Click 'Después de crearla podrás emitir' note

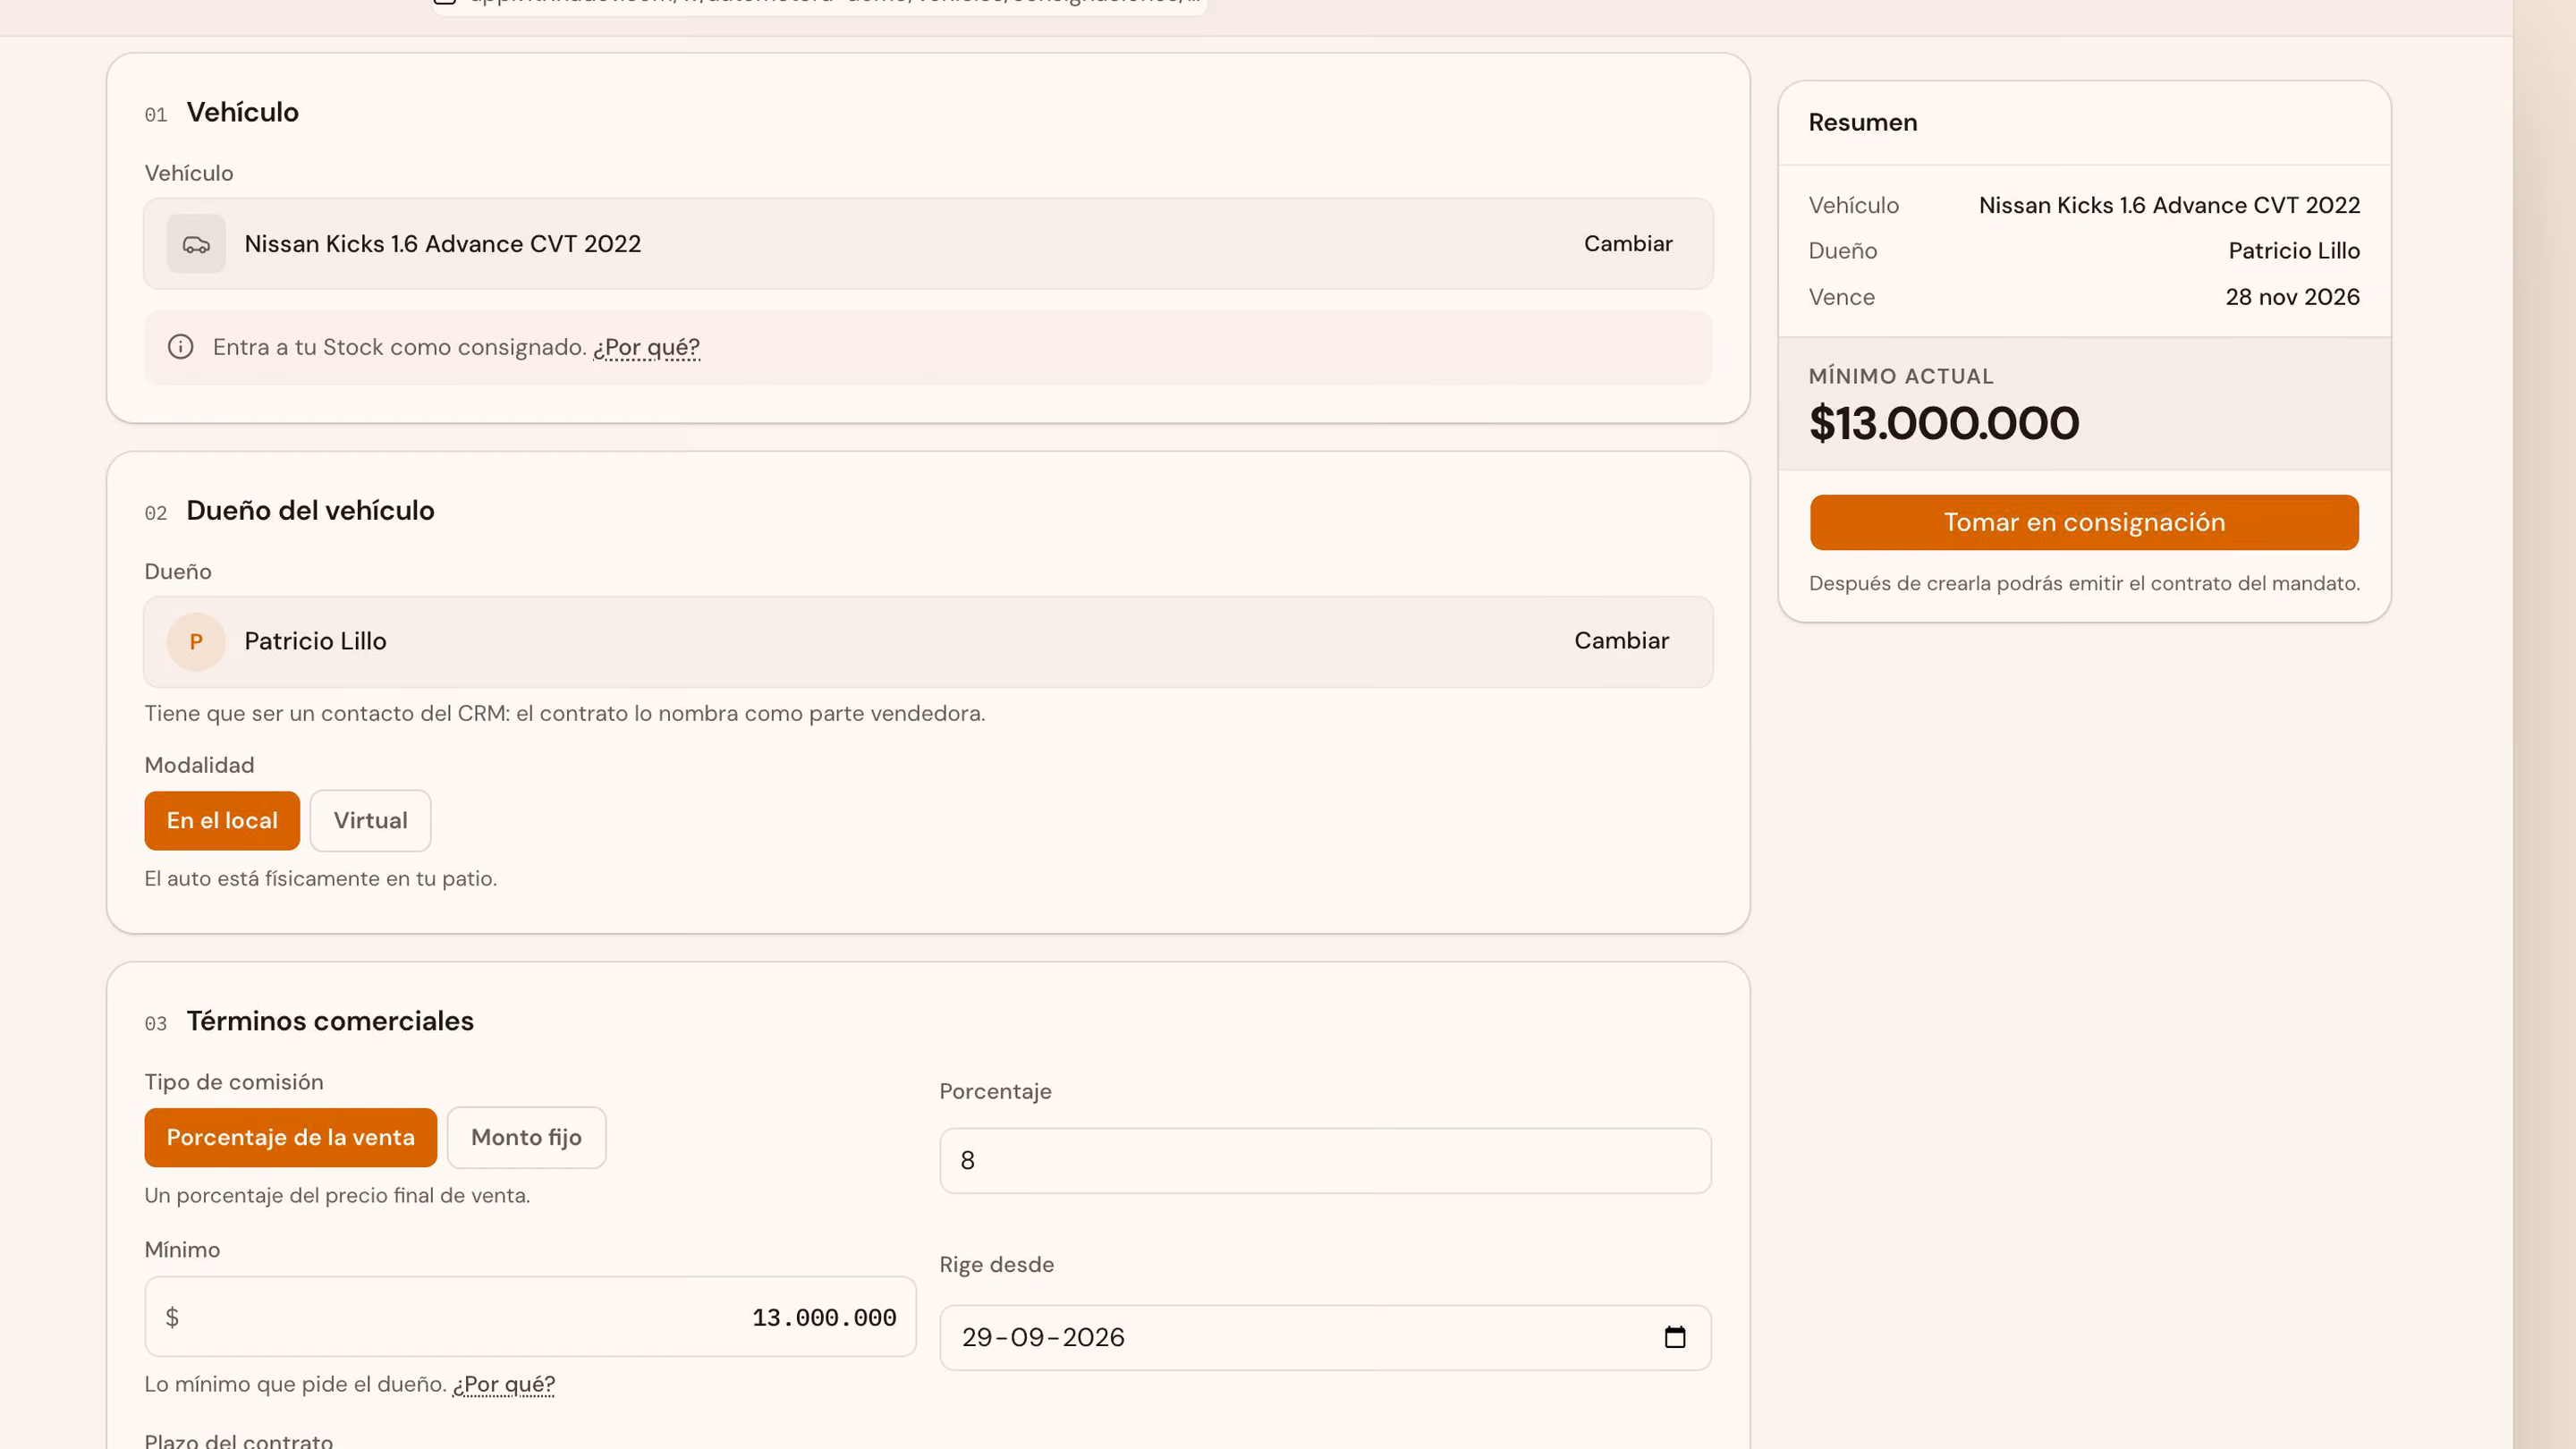2084,583
